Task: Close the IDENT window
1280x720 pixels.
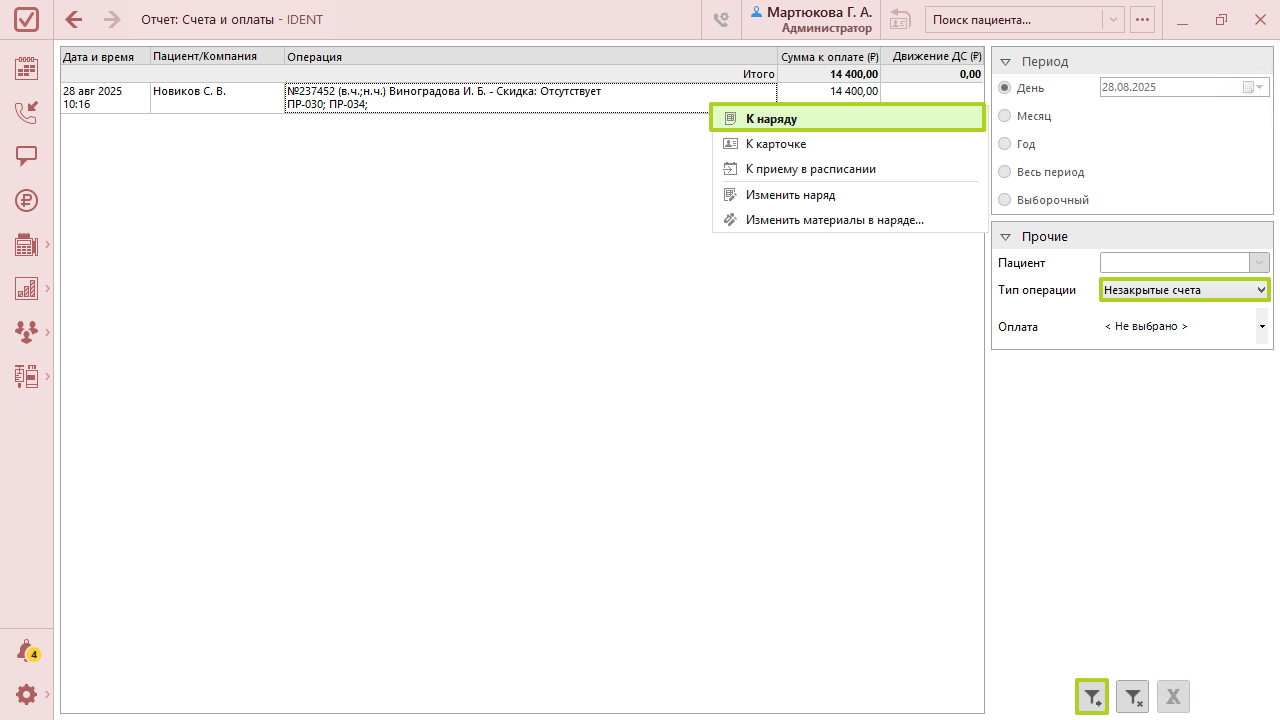Action: [x=1259, y=20]
